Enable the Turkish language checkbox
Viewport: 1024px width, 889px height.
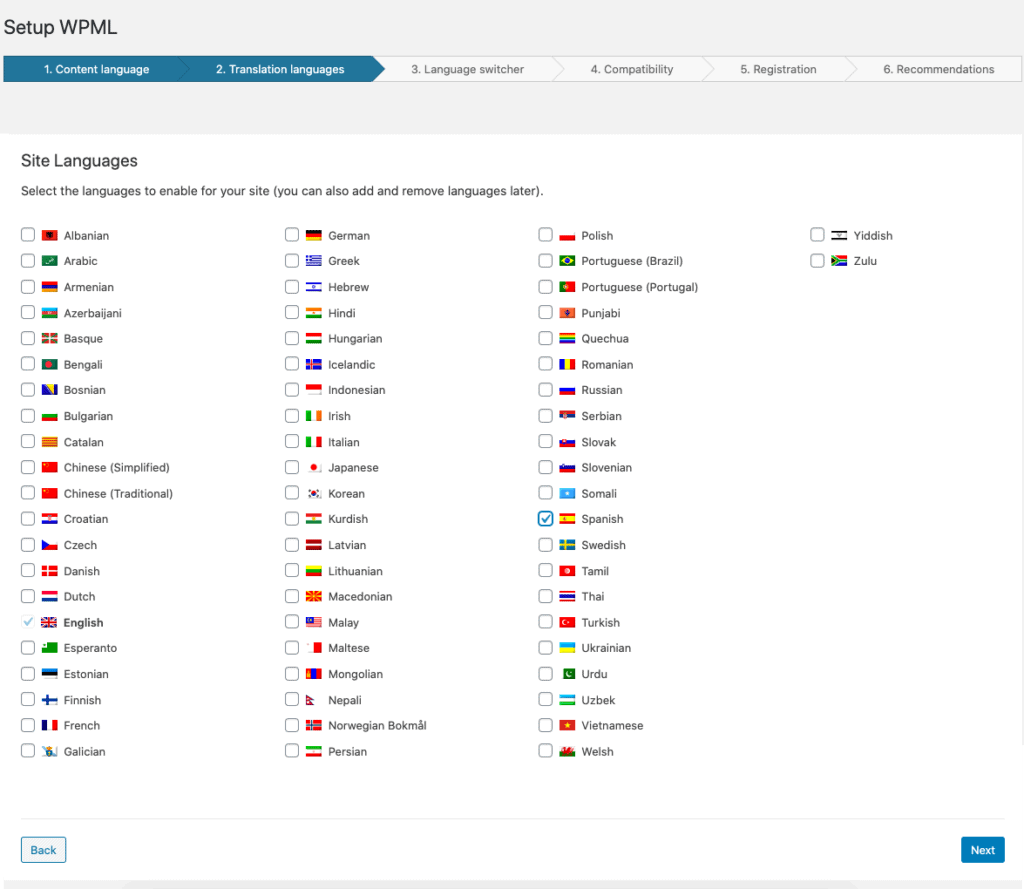coord(545,622)
